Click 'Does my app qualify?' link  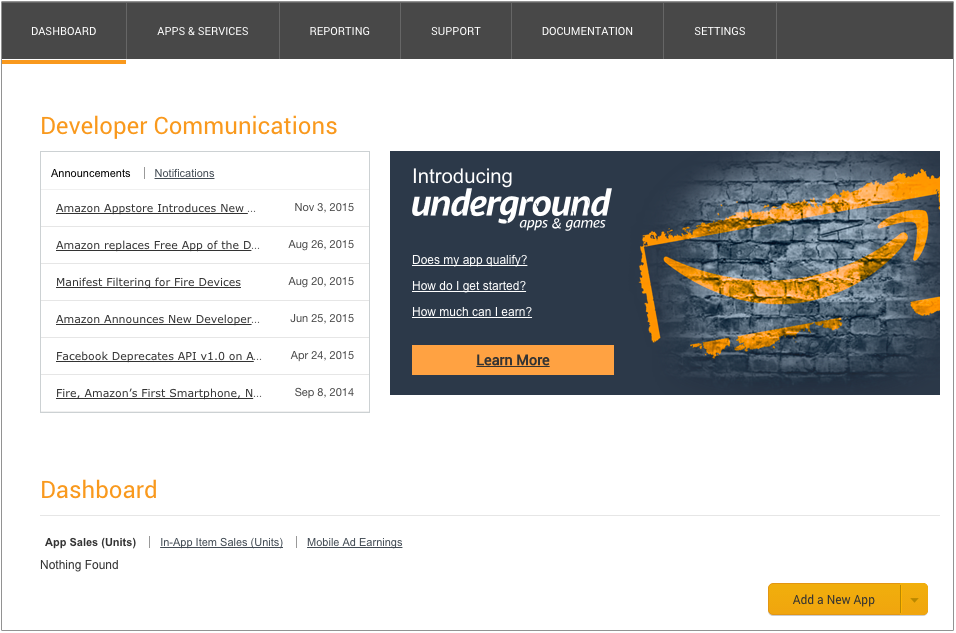(x=469, y=260)
